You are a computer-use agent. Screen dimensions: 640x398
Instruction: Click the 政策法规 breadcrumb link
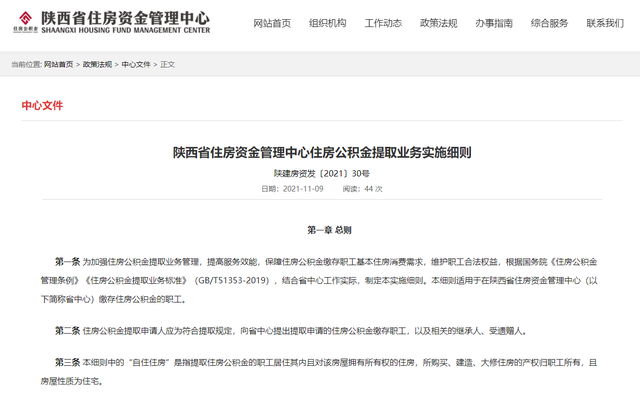click(97, 64)
